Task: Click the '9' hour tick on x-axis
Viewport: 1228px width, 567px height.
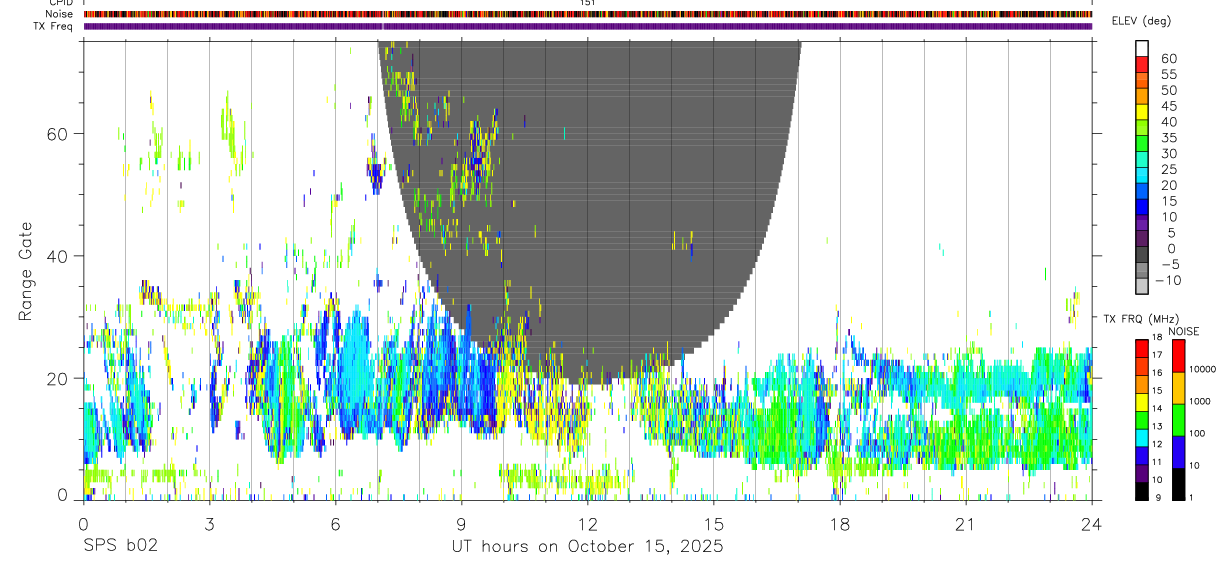Action: click(461, 524)
